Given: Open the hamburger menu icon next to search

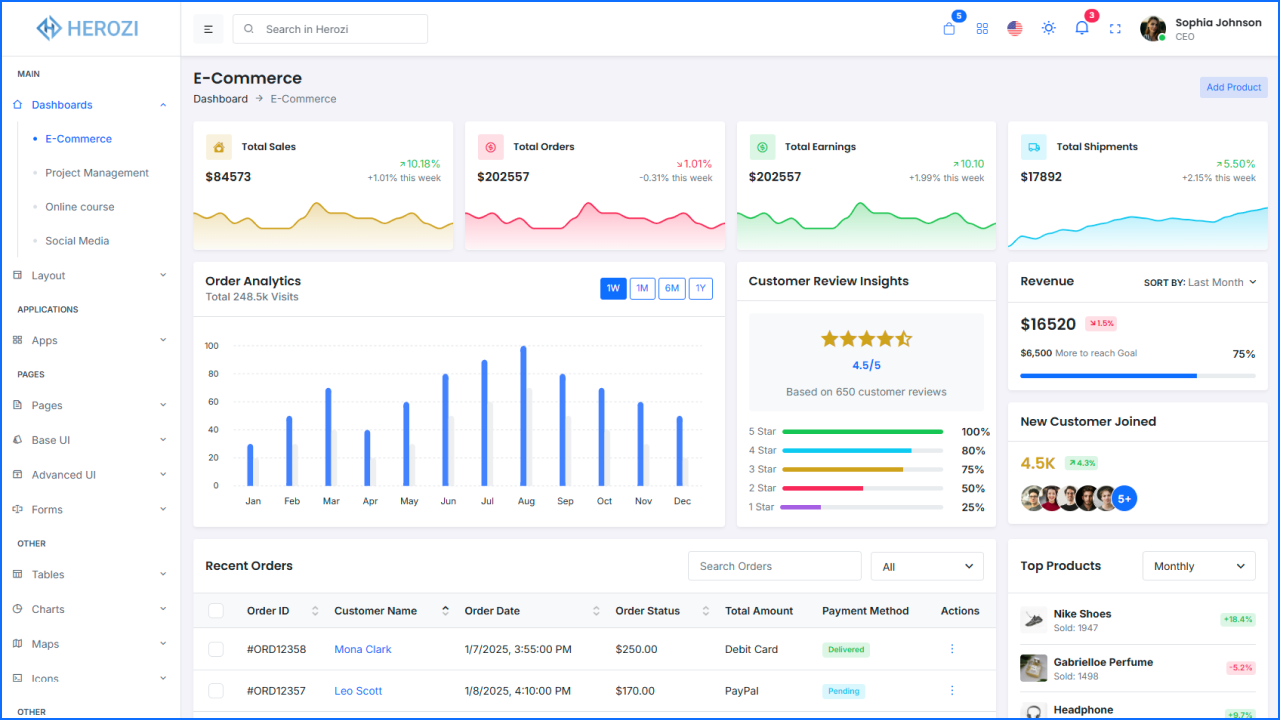Looking at the screenshot, I should point(208,28).
